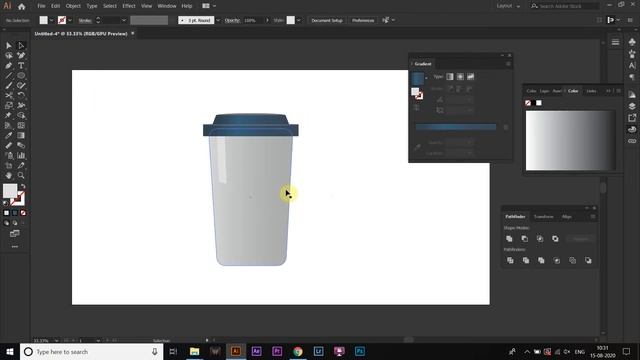
Task: Click the Preferences button
Action: 363,20
